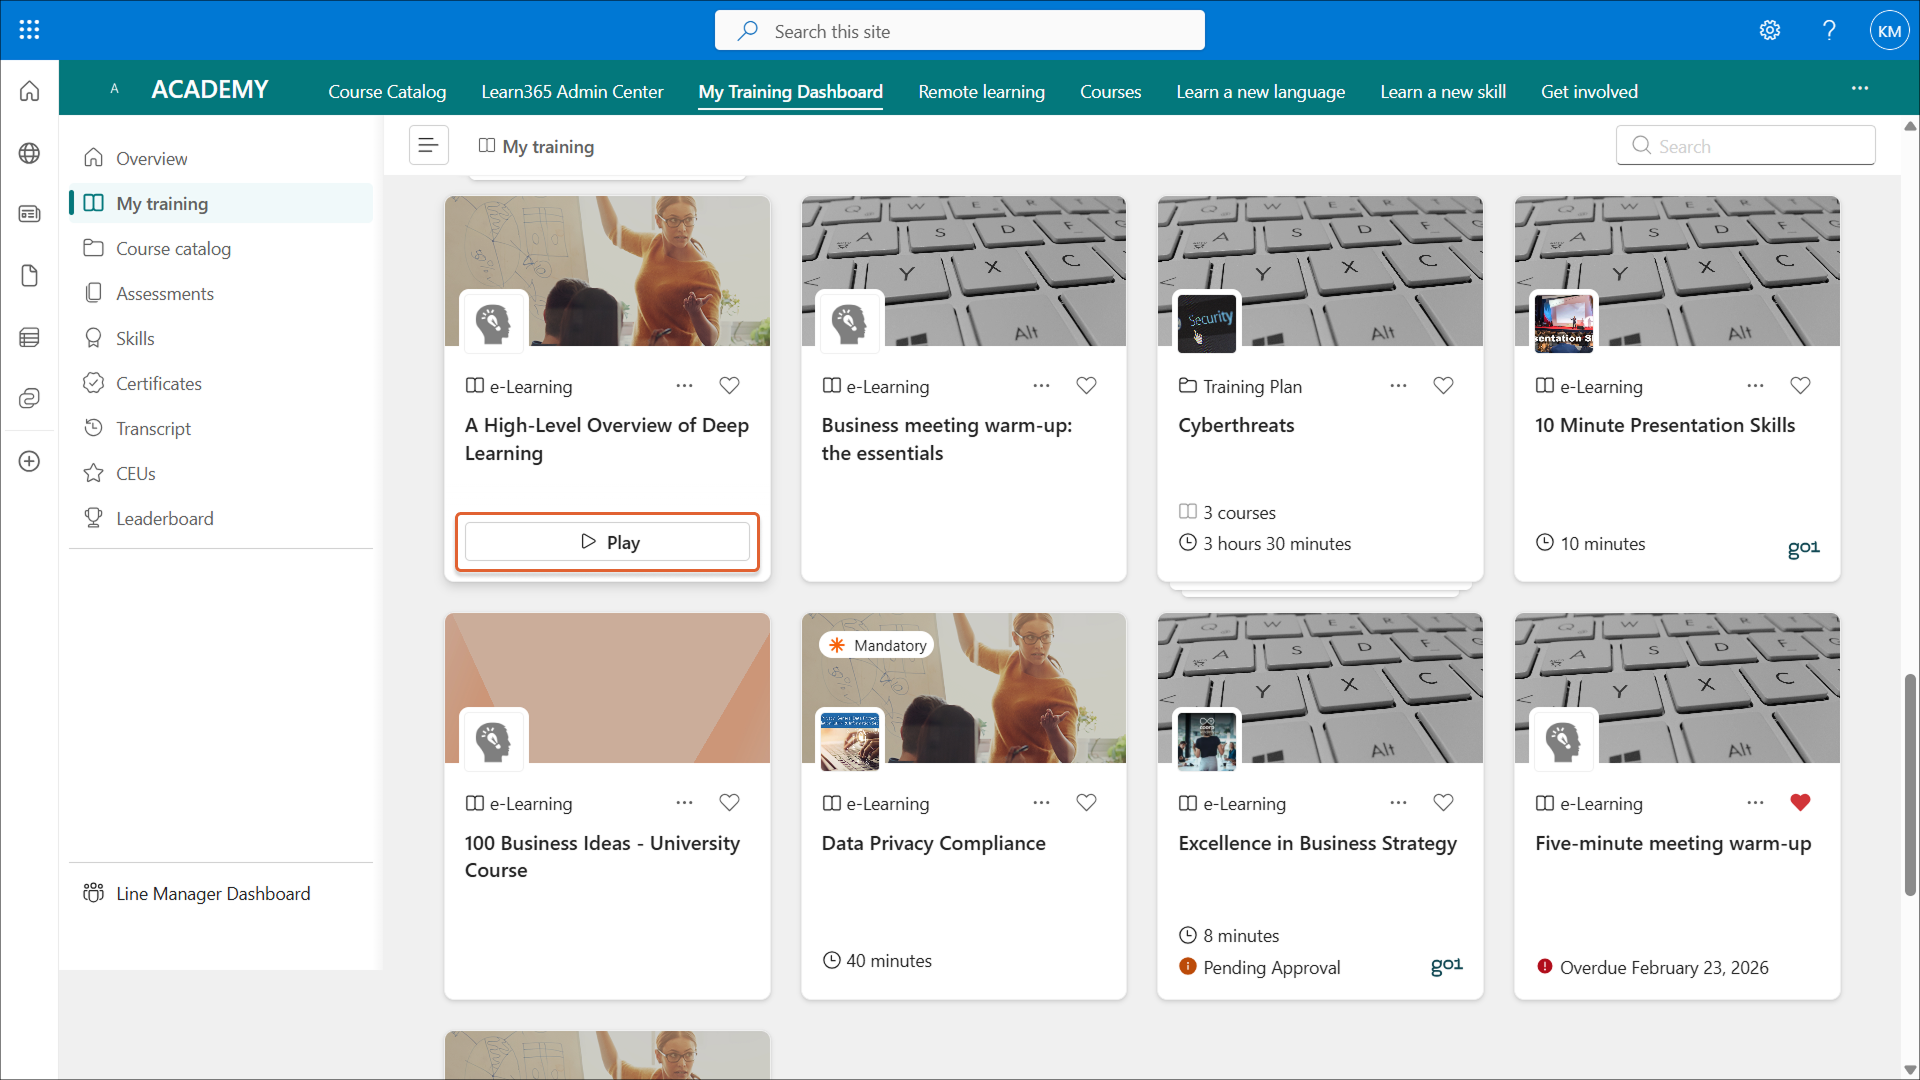Open more options for Five-minute meeting warm-up
Screen dimensions: 1920x1080
click(x=1755, y=802)
